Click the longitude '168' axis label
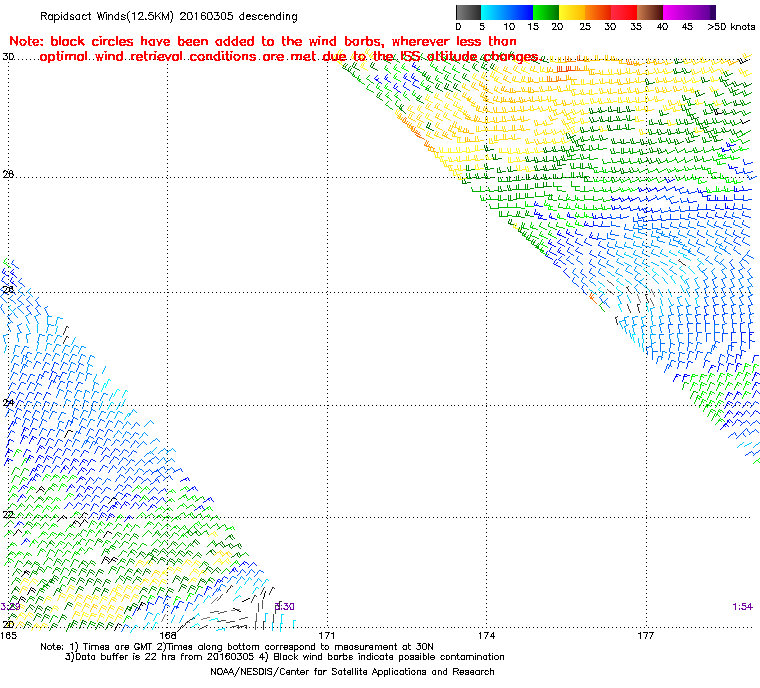Image resolution: width=760 pixels, height=688 pixels. pyautogui.click(x=168, y=635)
